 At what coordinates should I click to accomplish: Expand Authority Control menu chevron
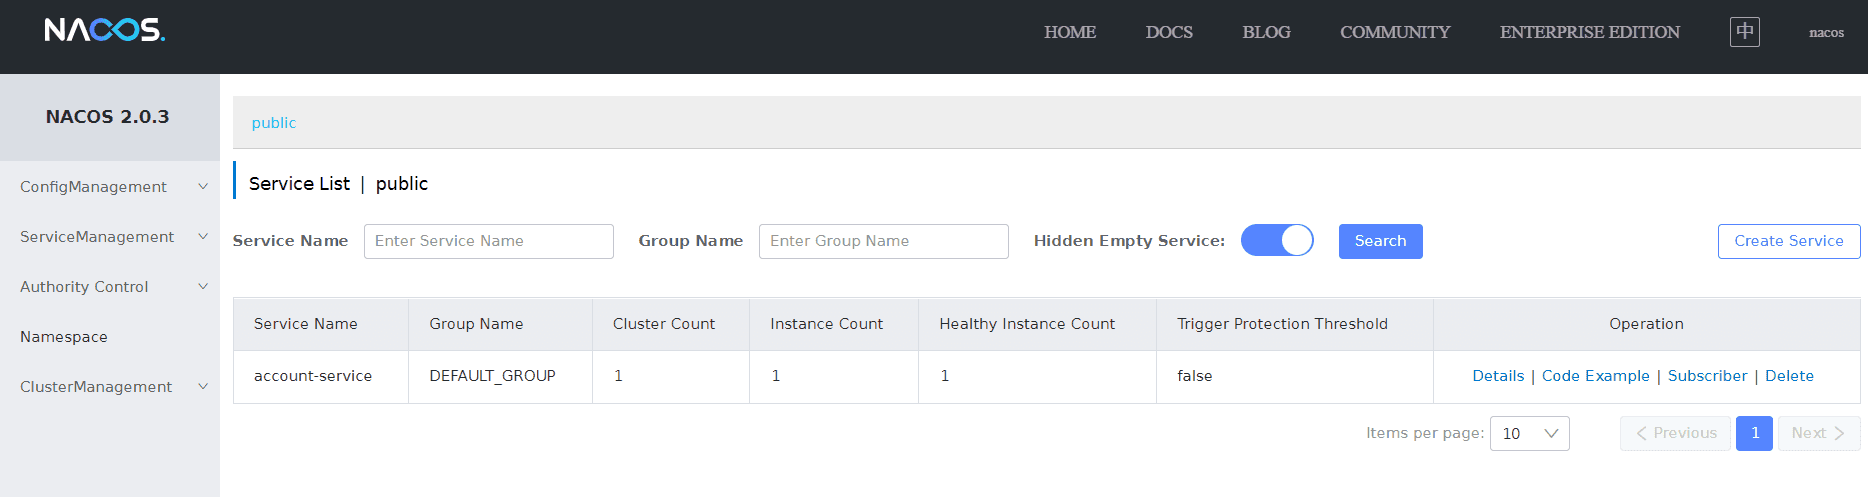[203, 287]
